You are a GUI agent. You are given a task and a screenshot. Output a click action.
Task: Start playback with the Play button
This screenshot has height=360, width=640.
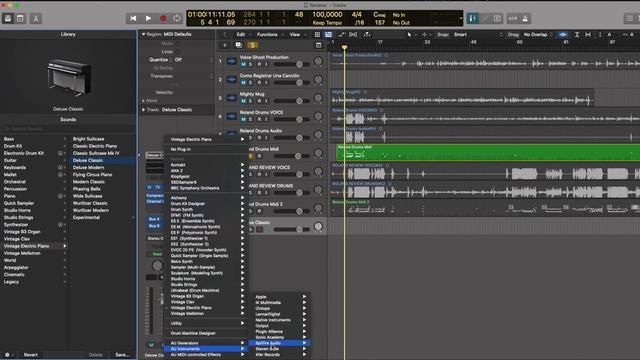148,18
